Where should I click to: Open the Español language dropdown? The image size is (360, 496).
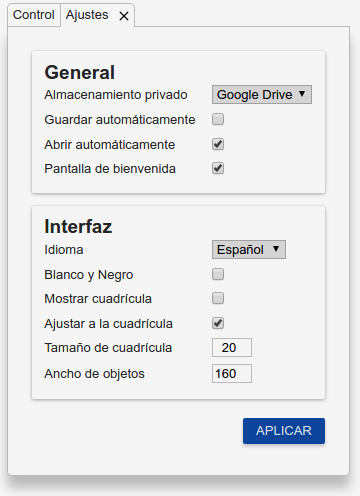point(249,249)
